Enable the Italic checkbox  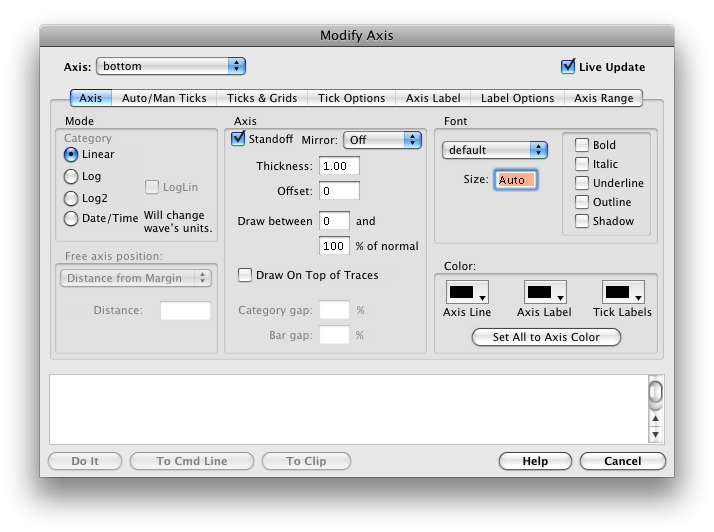581,164
